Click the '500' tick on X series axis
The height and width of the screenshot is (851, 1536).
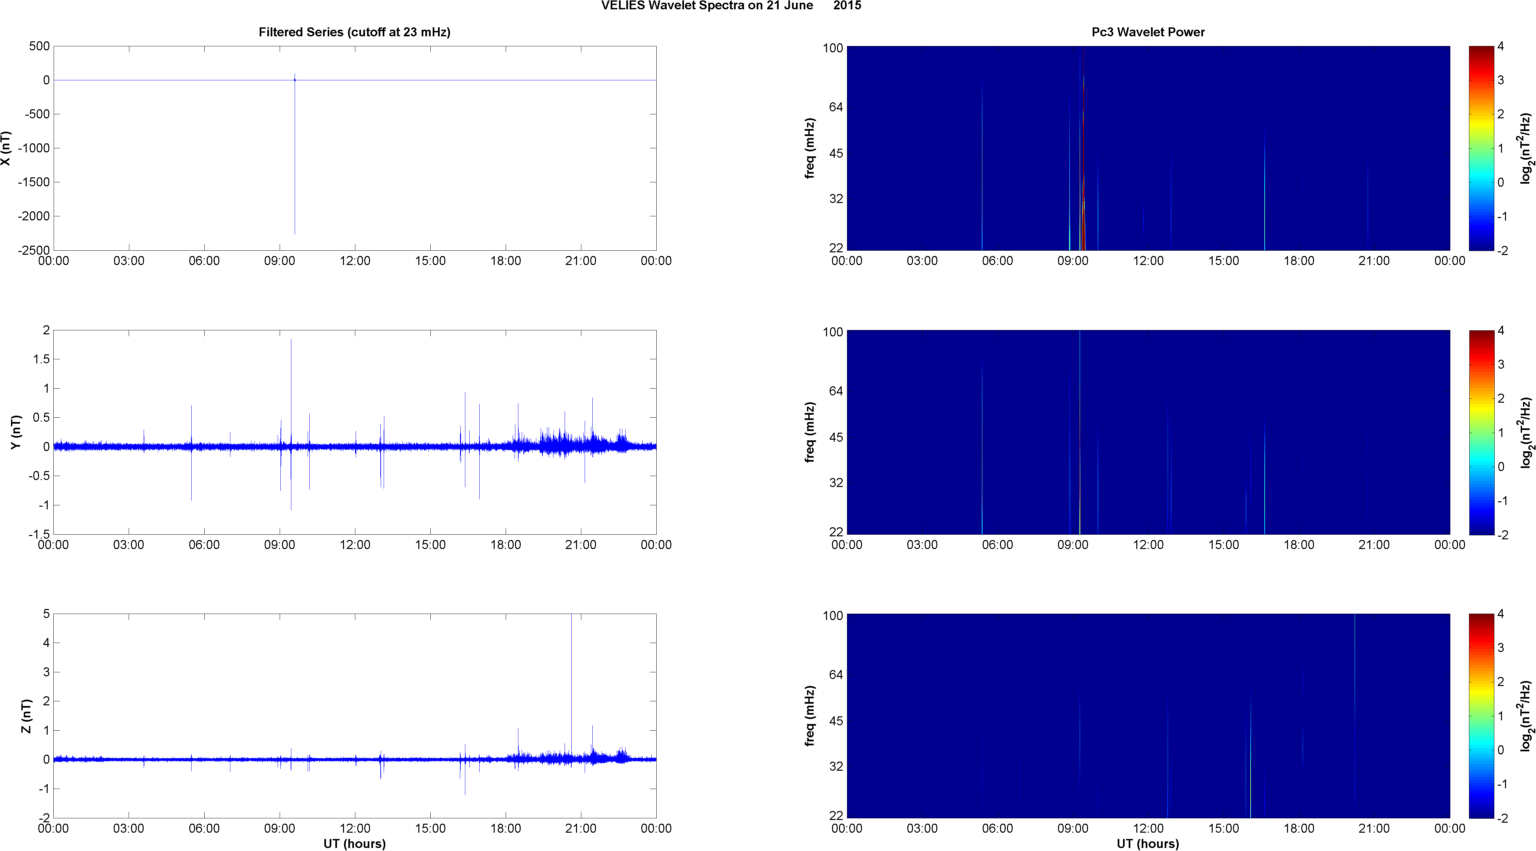[x=39, y=46]
